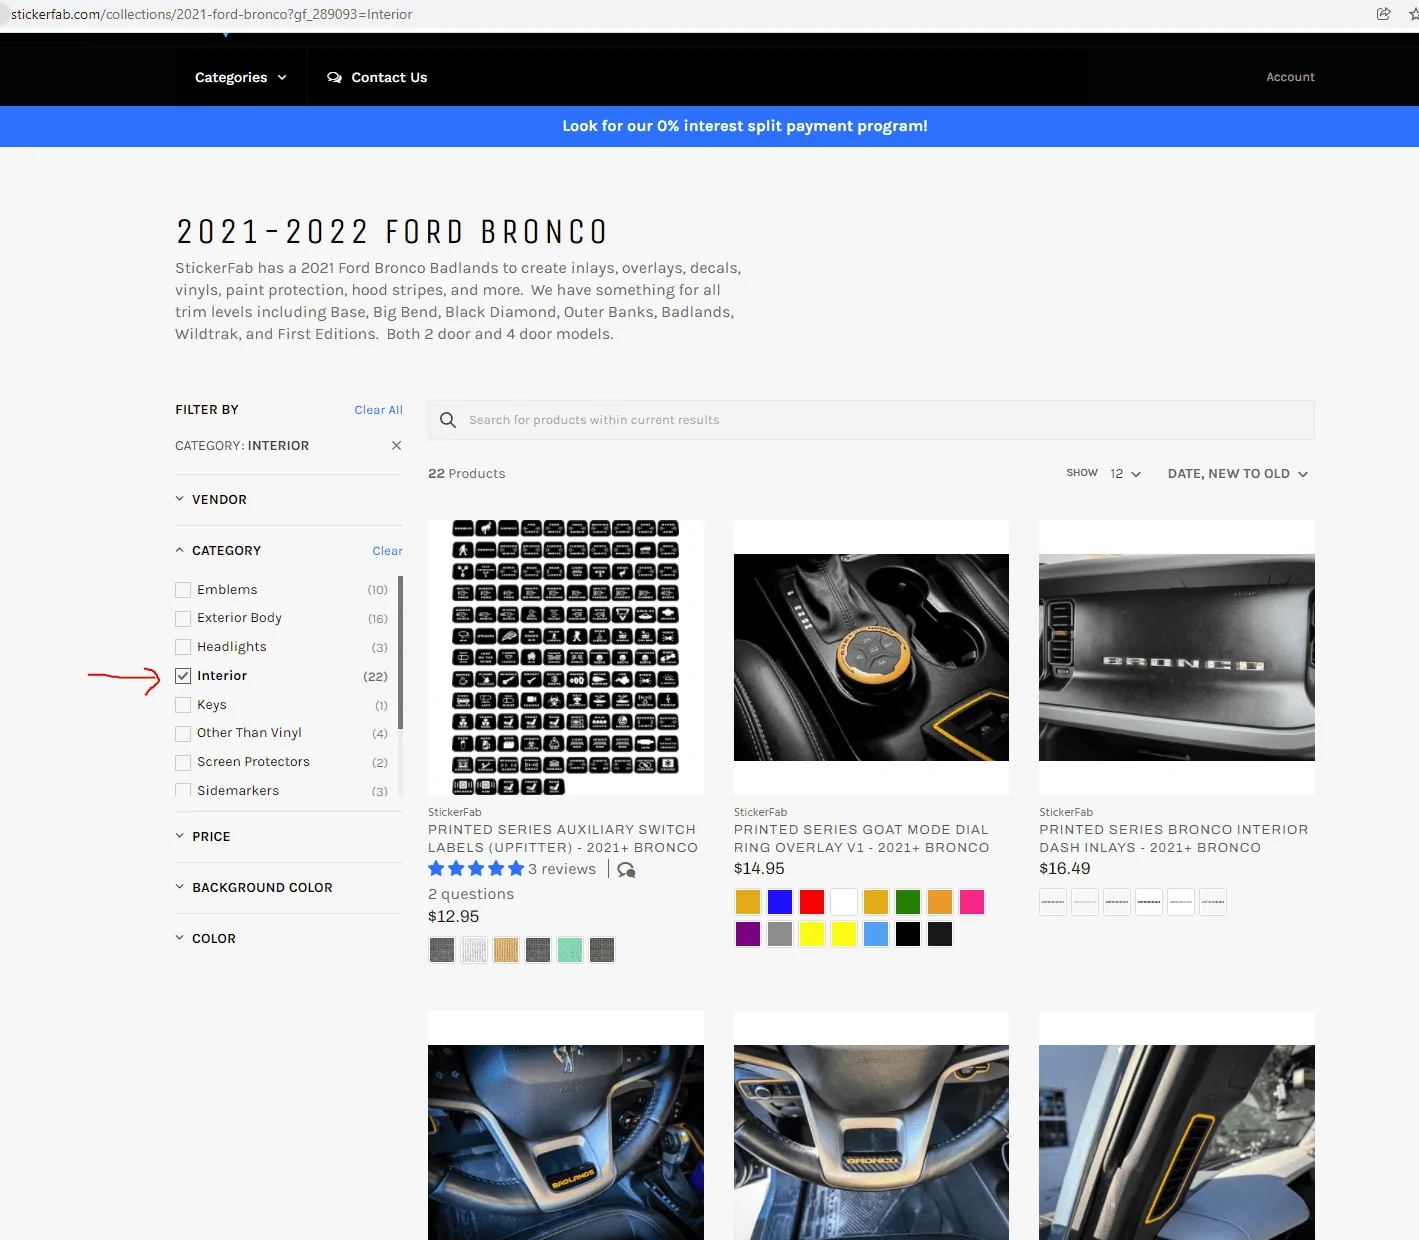Choose the first swatch under Dash Inlays
Screen dimensions: 1419x1240
(1053, 902)
